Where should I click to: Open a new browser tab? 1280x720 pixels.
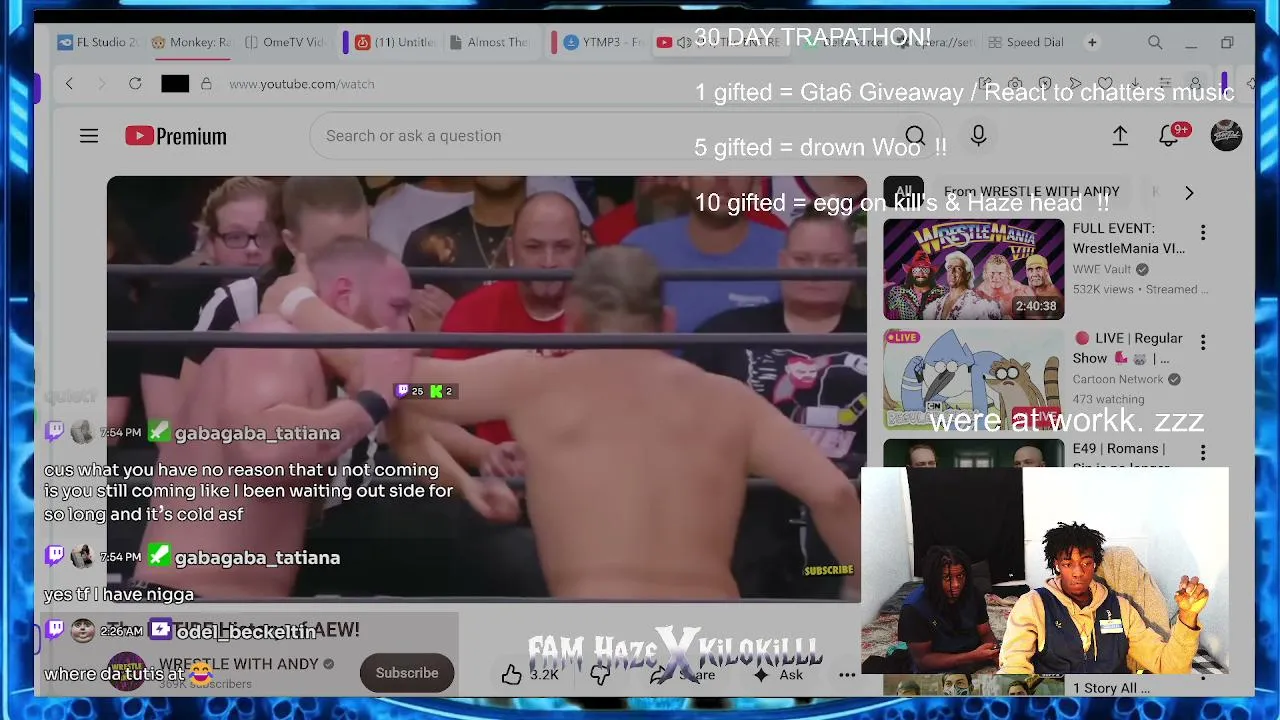tap(1092, 43)
